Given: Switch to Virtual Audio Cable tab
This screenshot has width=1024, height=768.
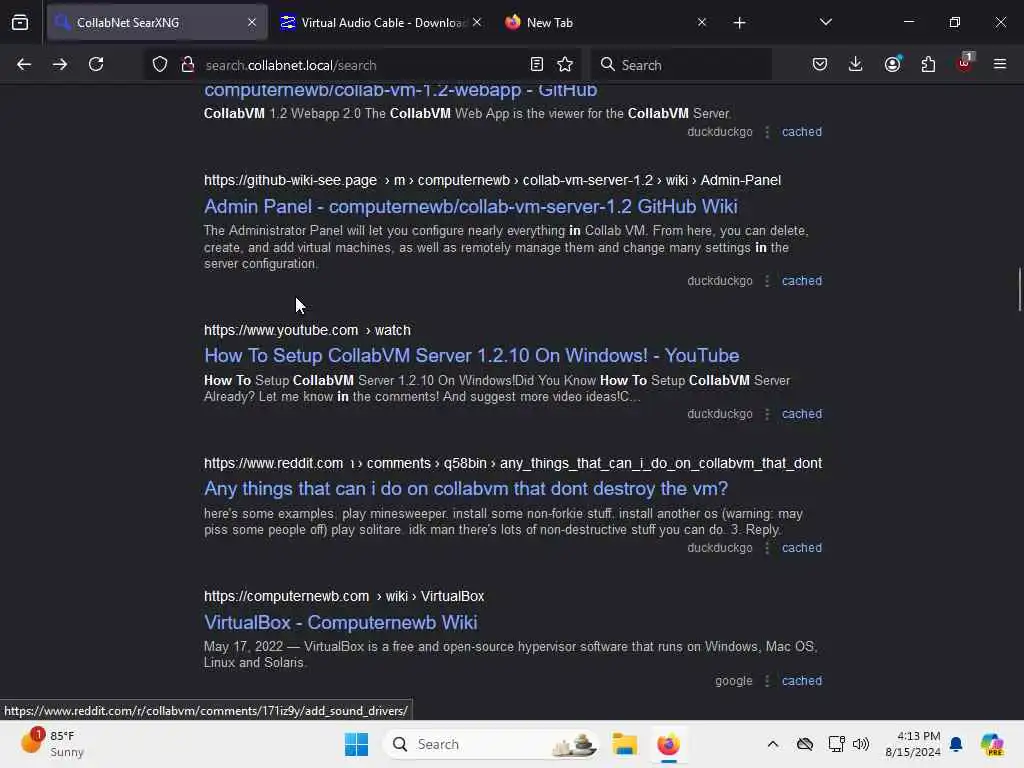Looking at the screenshot, I should [x=383, y=22].
